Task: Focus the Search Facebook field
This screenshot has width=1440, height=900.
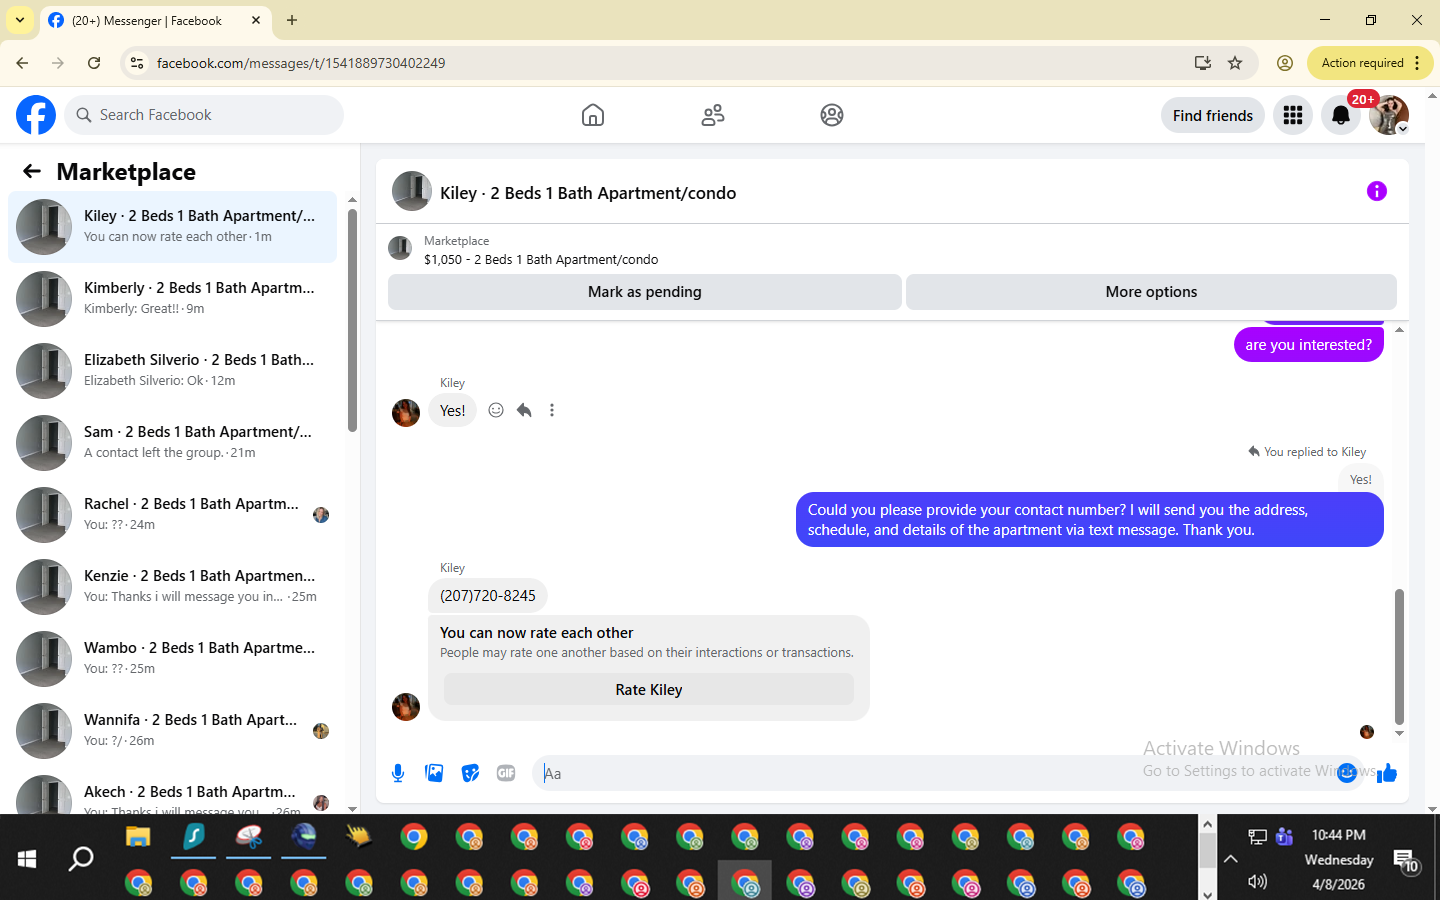Action: 204,115
